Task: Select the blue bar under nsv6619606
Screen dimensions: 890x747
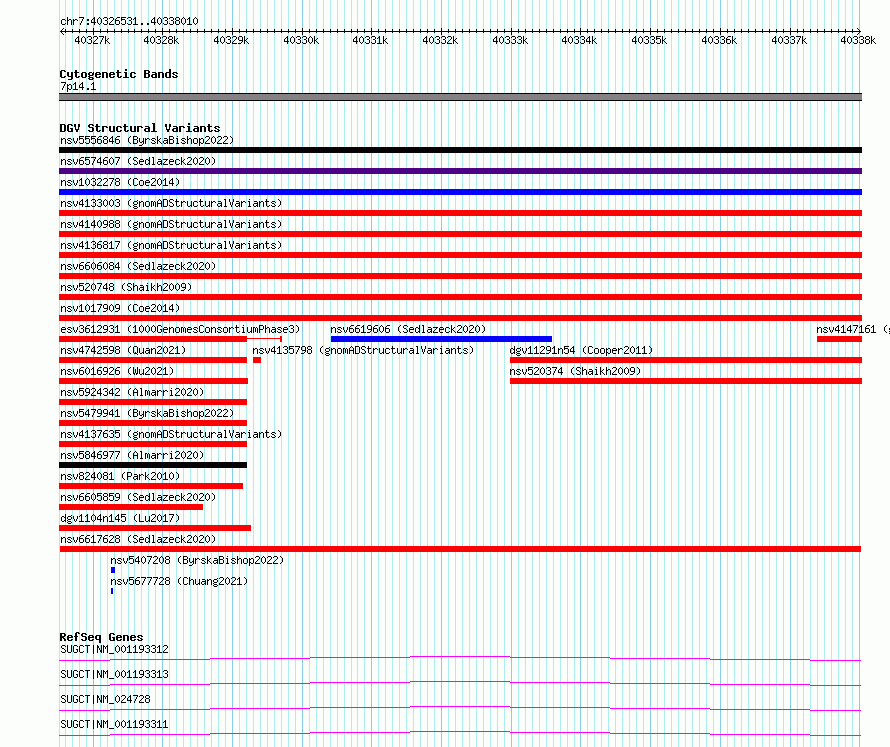Action: pyautogui.click(x=441, y=339)
